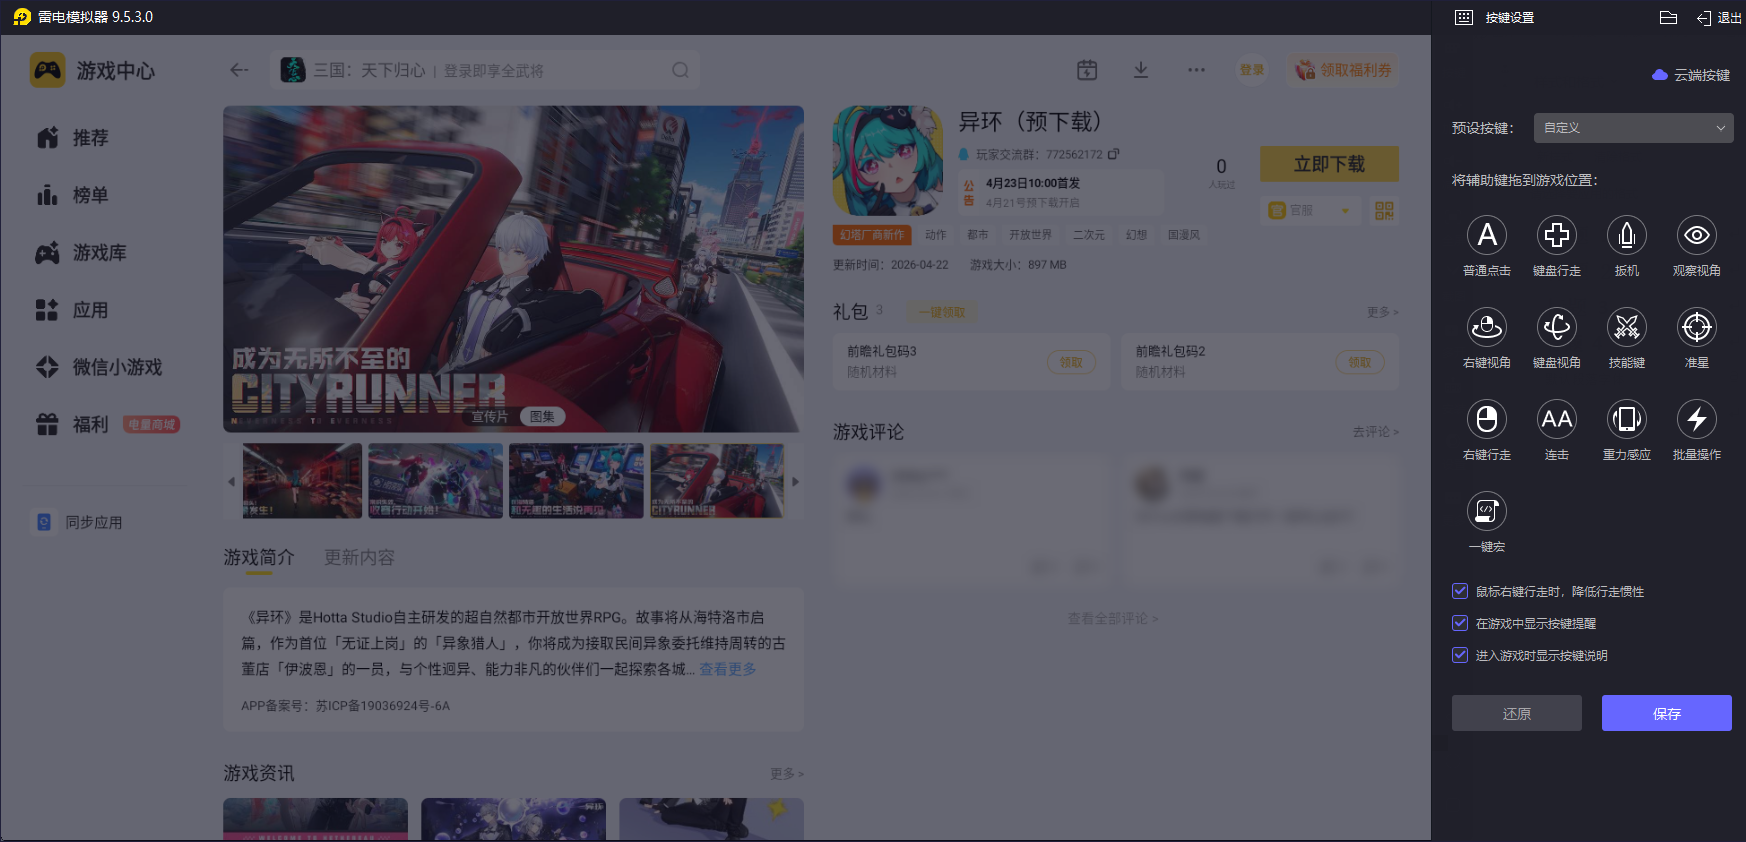The image size is (1746, 842).
Task: Switch to the 更新内容 tab
Action: [359, 557]
